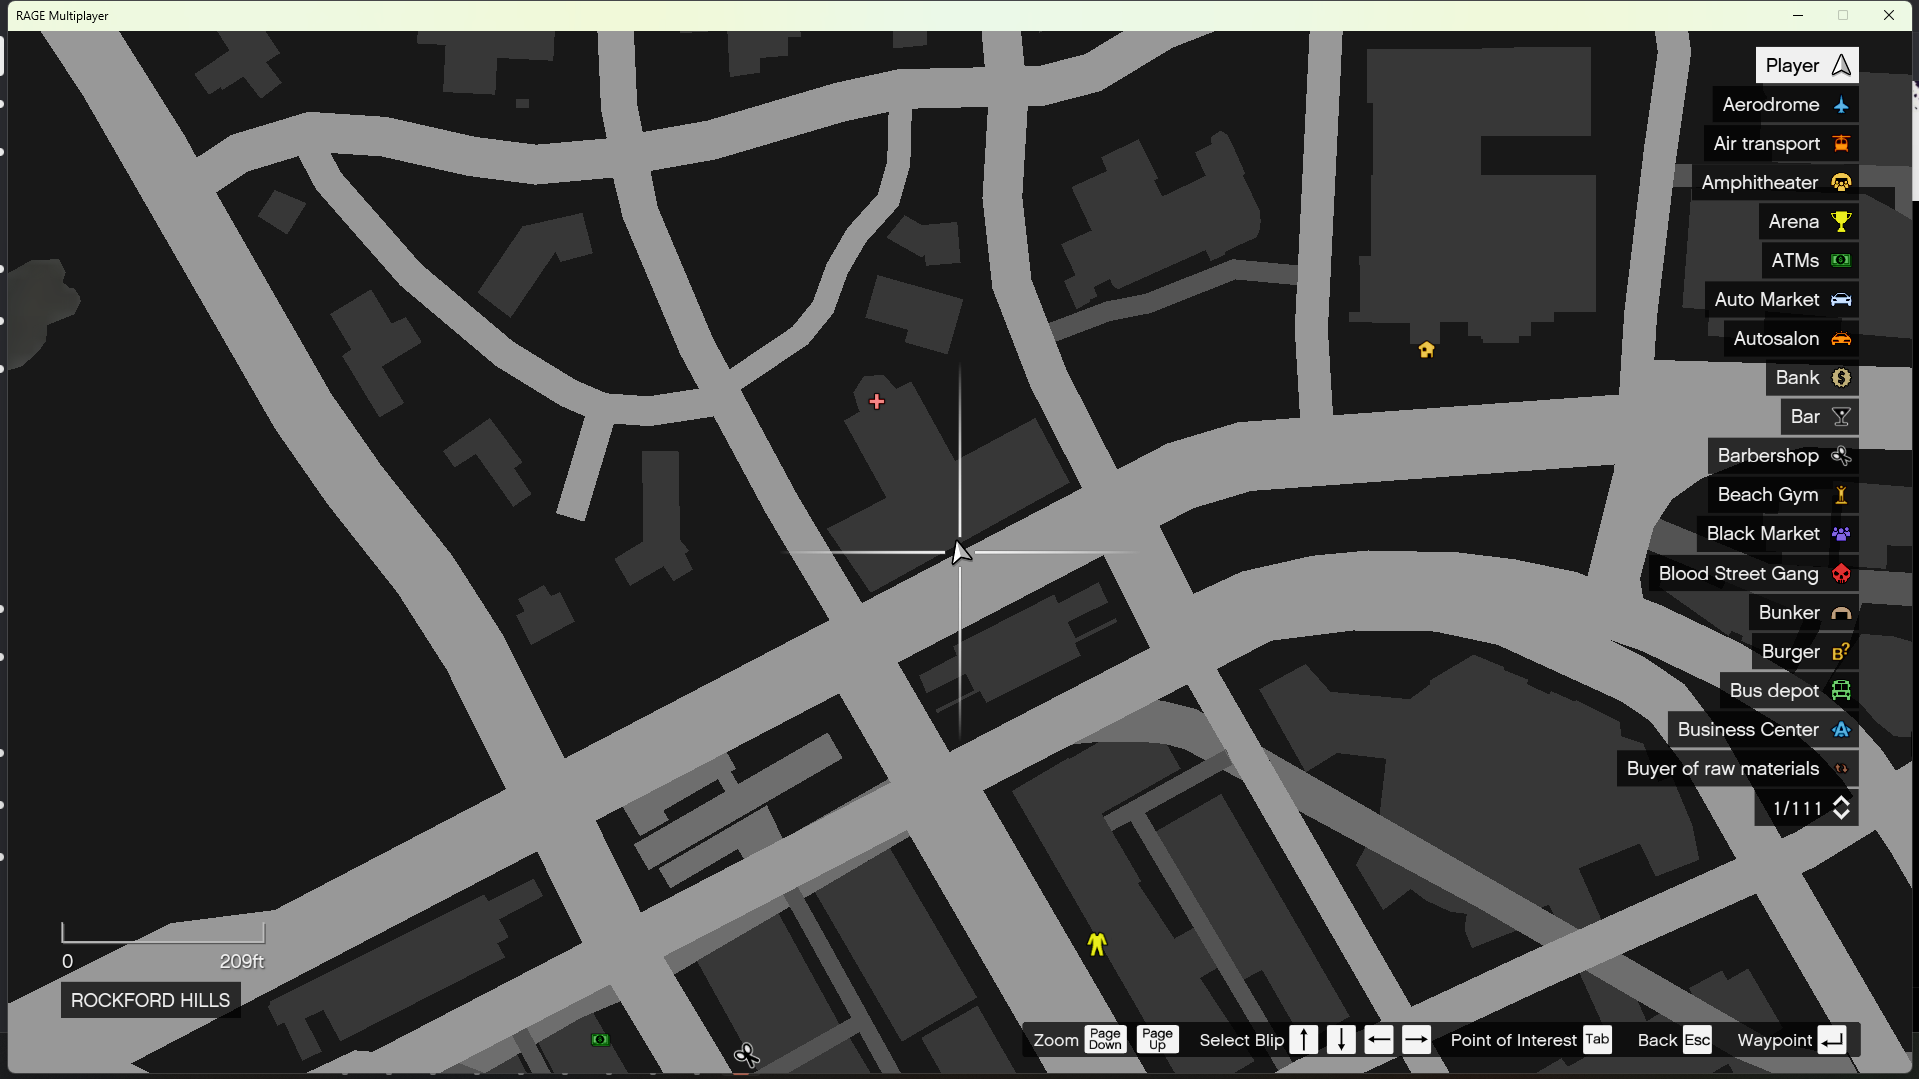
Task: Click the yellow clothing blip on map
Action: (1097, 944)
